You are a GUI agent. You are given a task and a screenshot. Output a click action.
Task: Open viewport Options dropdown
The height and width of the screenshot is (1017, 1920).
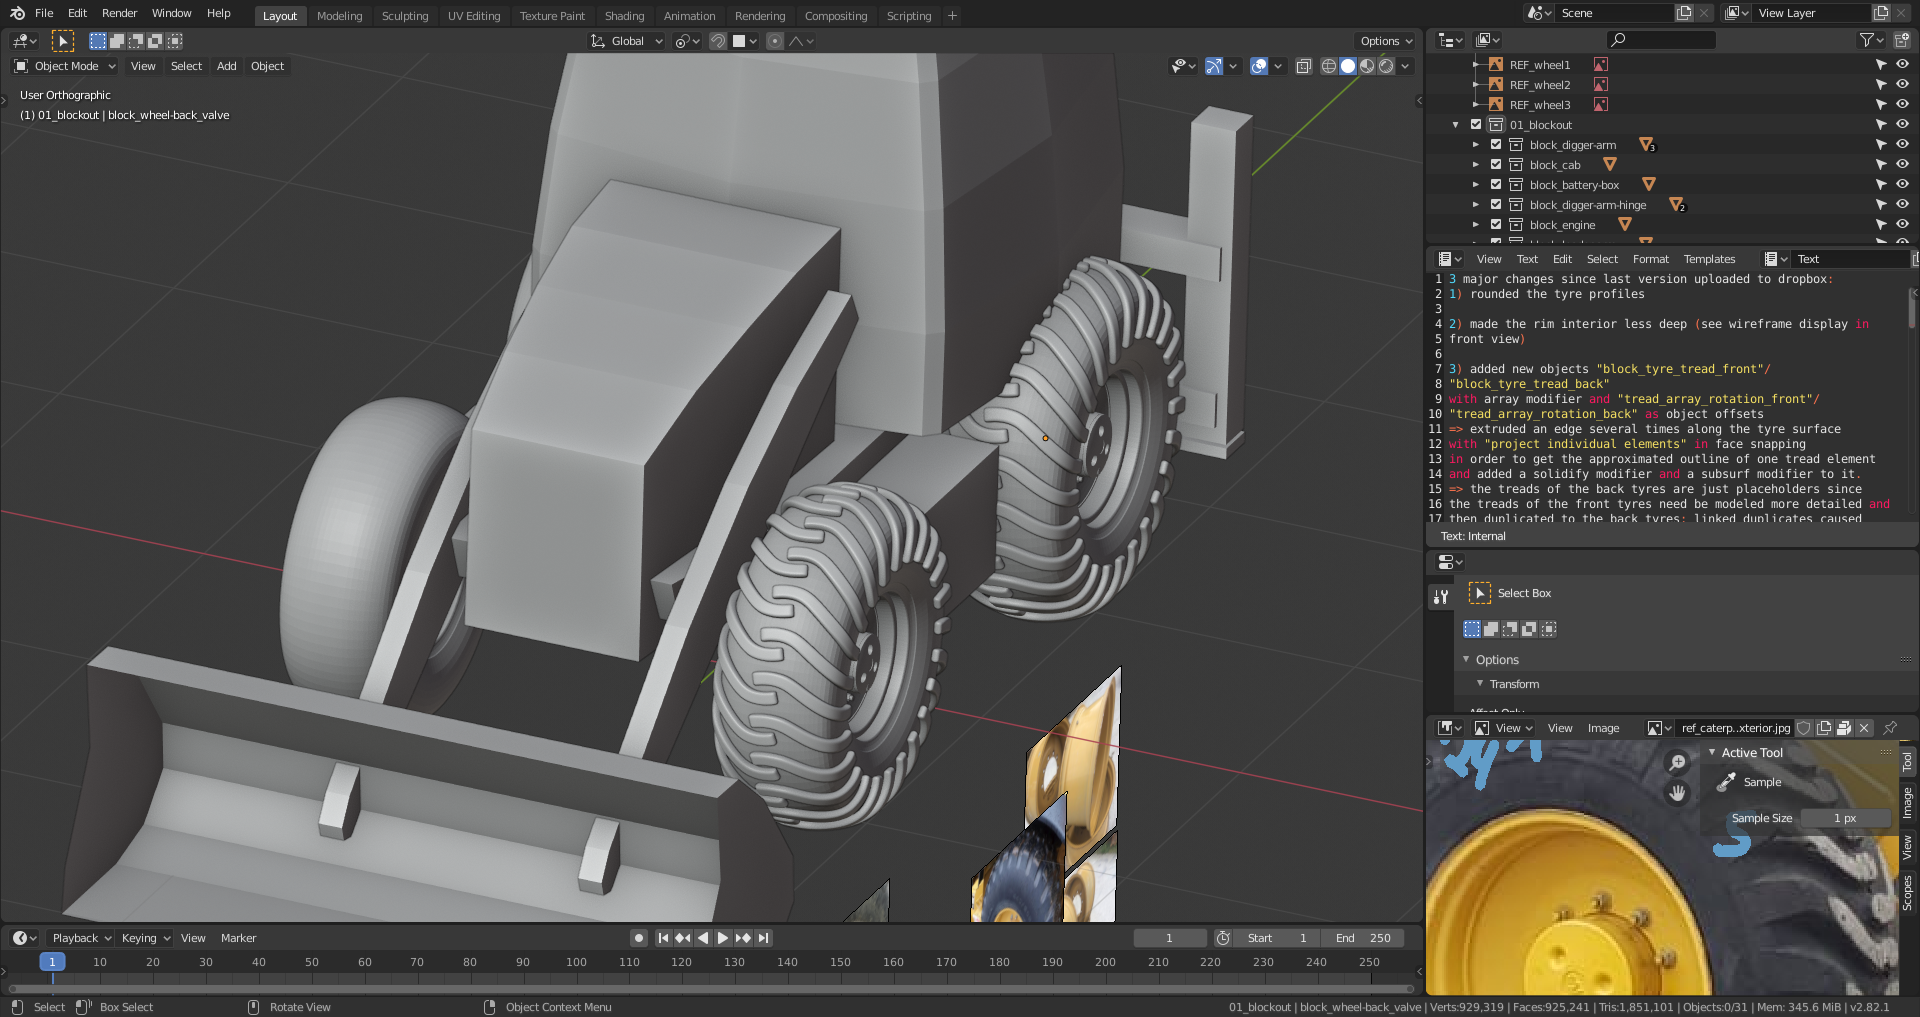pos(1386,41)
